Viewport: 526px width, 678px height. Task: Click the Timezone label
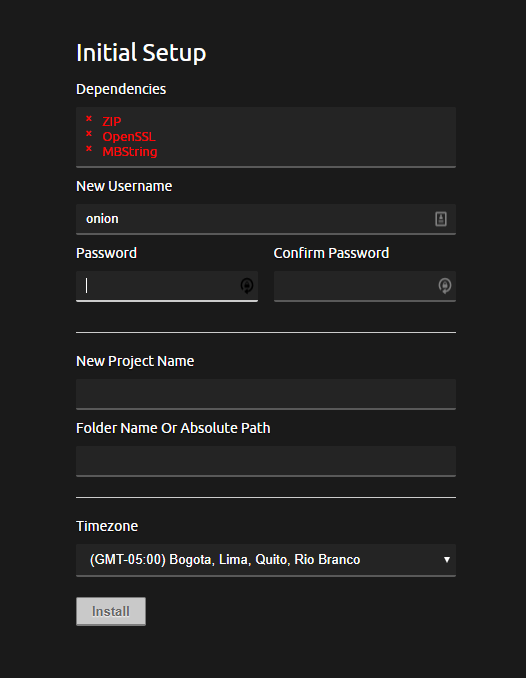[107, 526]
